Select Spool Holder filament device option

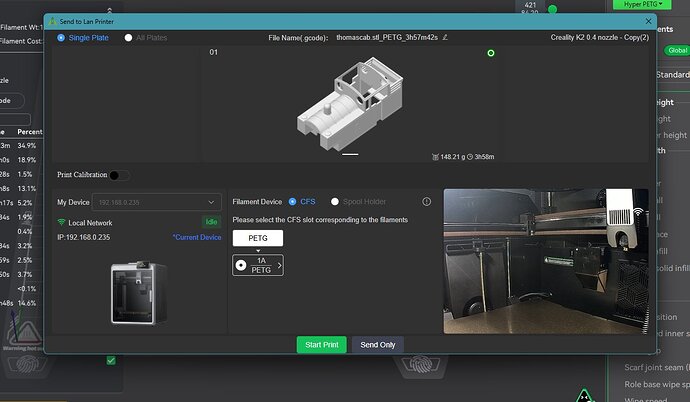335,201
